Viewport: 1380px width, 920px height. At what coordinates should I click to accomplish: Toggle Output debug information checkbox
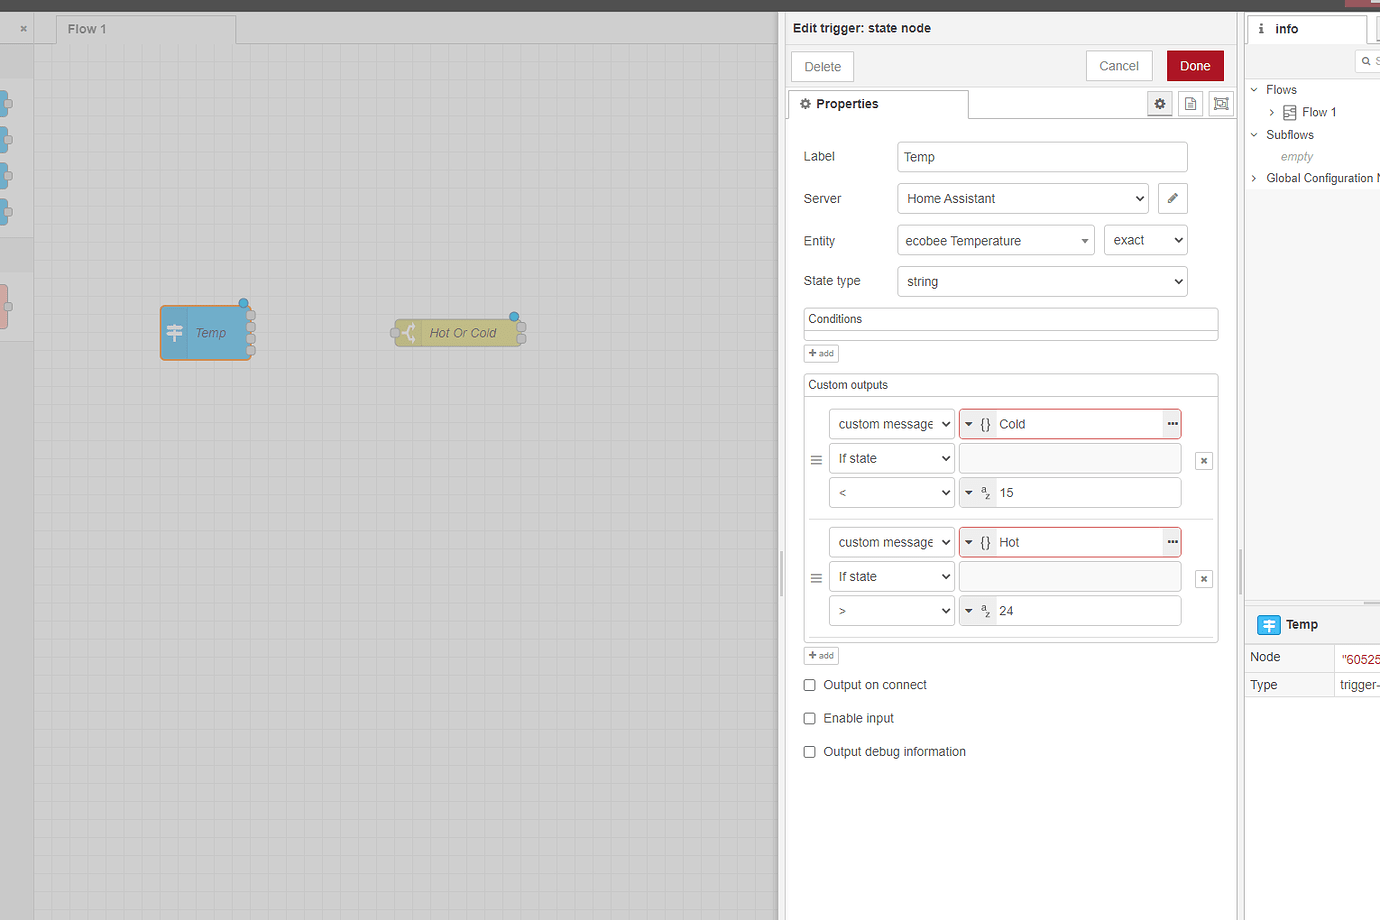click(x=810, y=752)
